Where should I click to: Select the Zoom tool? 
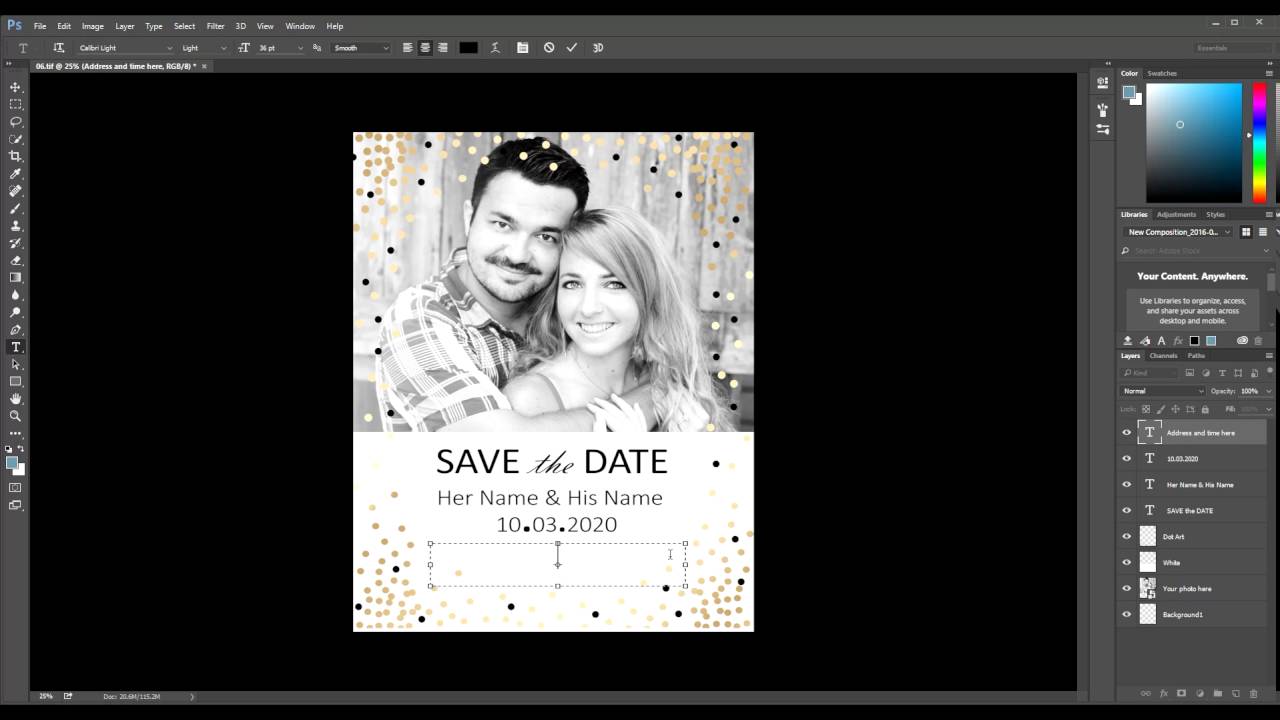tap(15, 415)
